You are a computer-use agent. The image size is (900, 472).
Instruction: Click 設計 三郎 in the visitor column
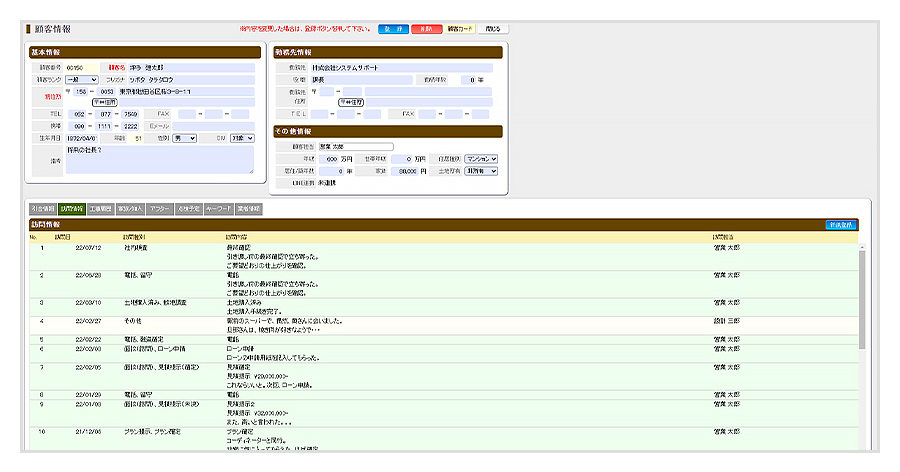(x=727, y=321)
